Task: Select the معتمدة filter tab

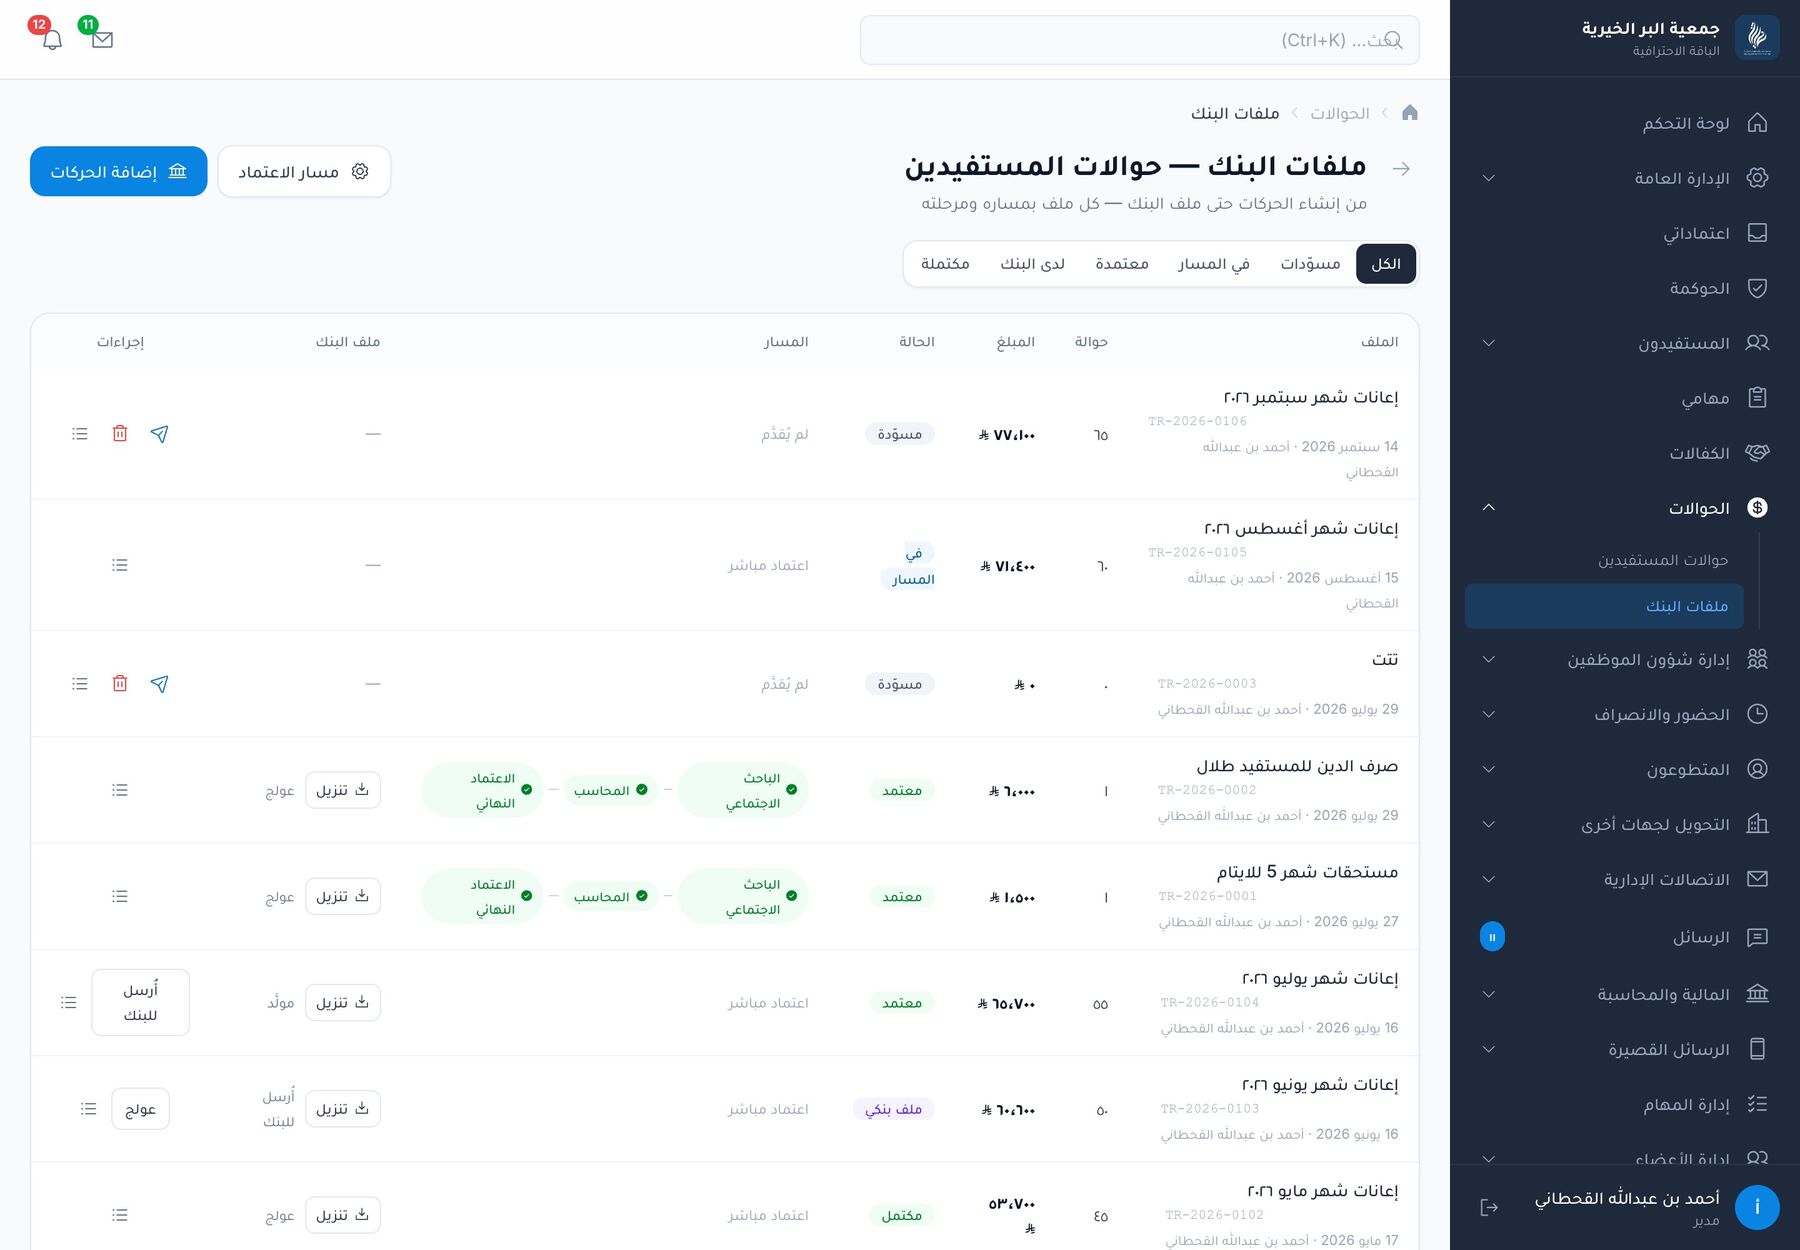Action: click(x=1122, y=264)
